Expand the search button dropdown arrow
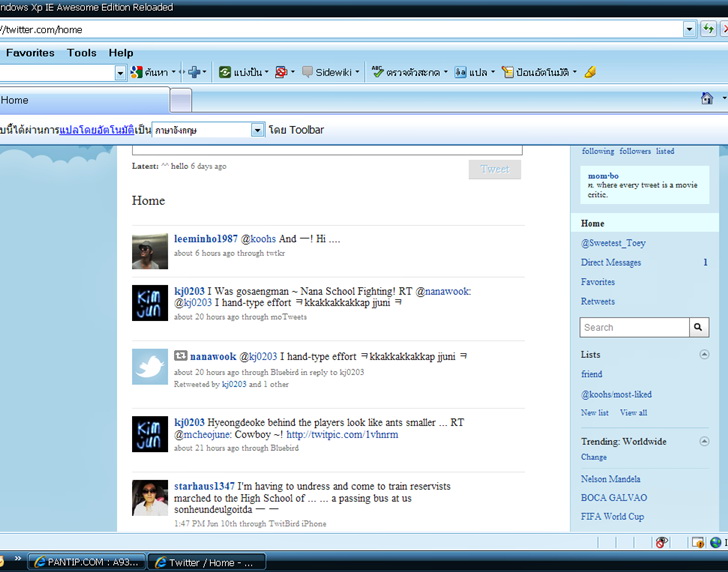The image size is (728, 572). pos(173,72)
